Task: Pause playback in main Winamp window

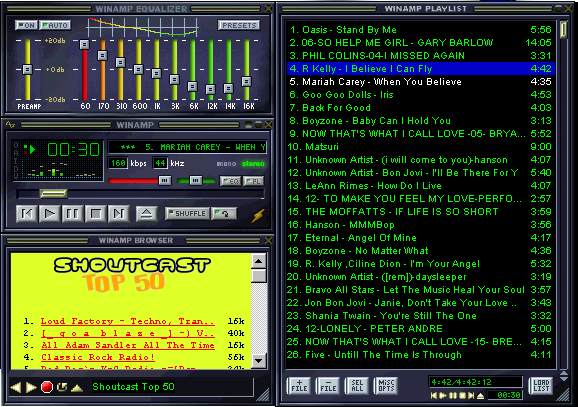Action: 72,213
